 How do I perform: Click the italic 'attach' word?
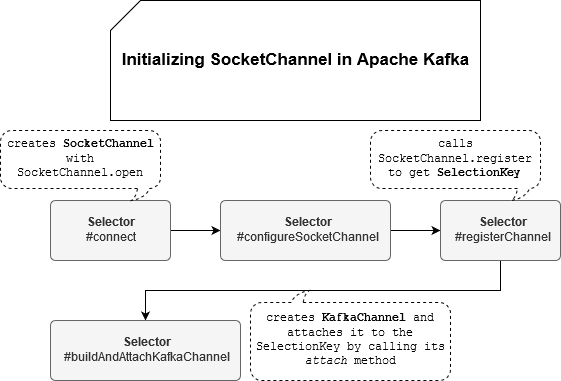click(x=326, y=360)
